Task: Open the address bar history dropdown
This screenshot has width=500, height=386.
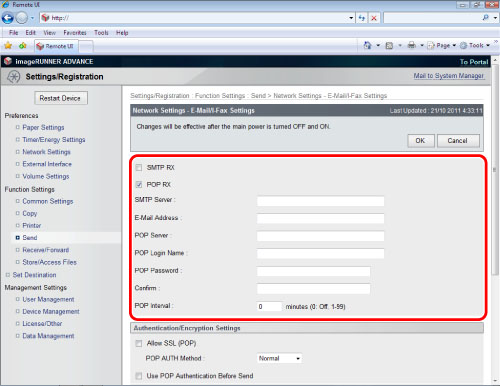Action: tap(351, 18)
